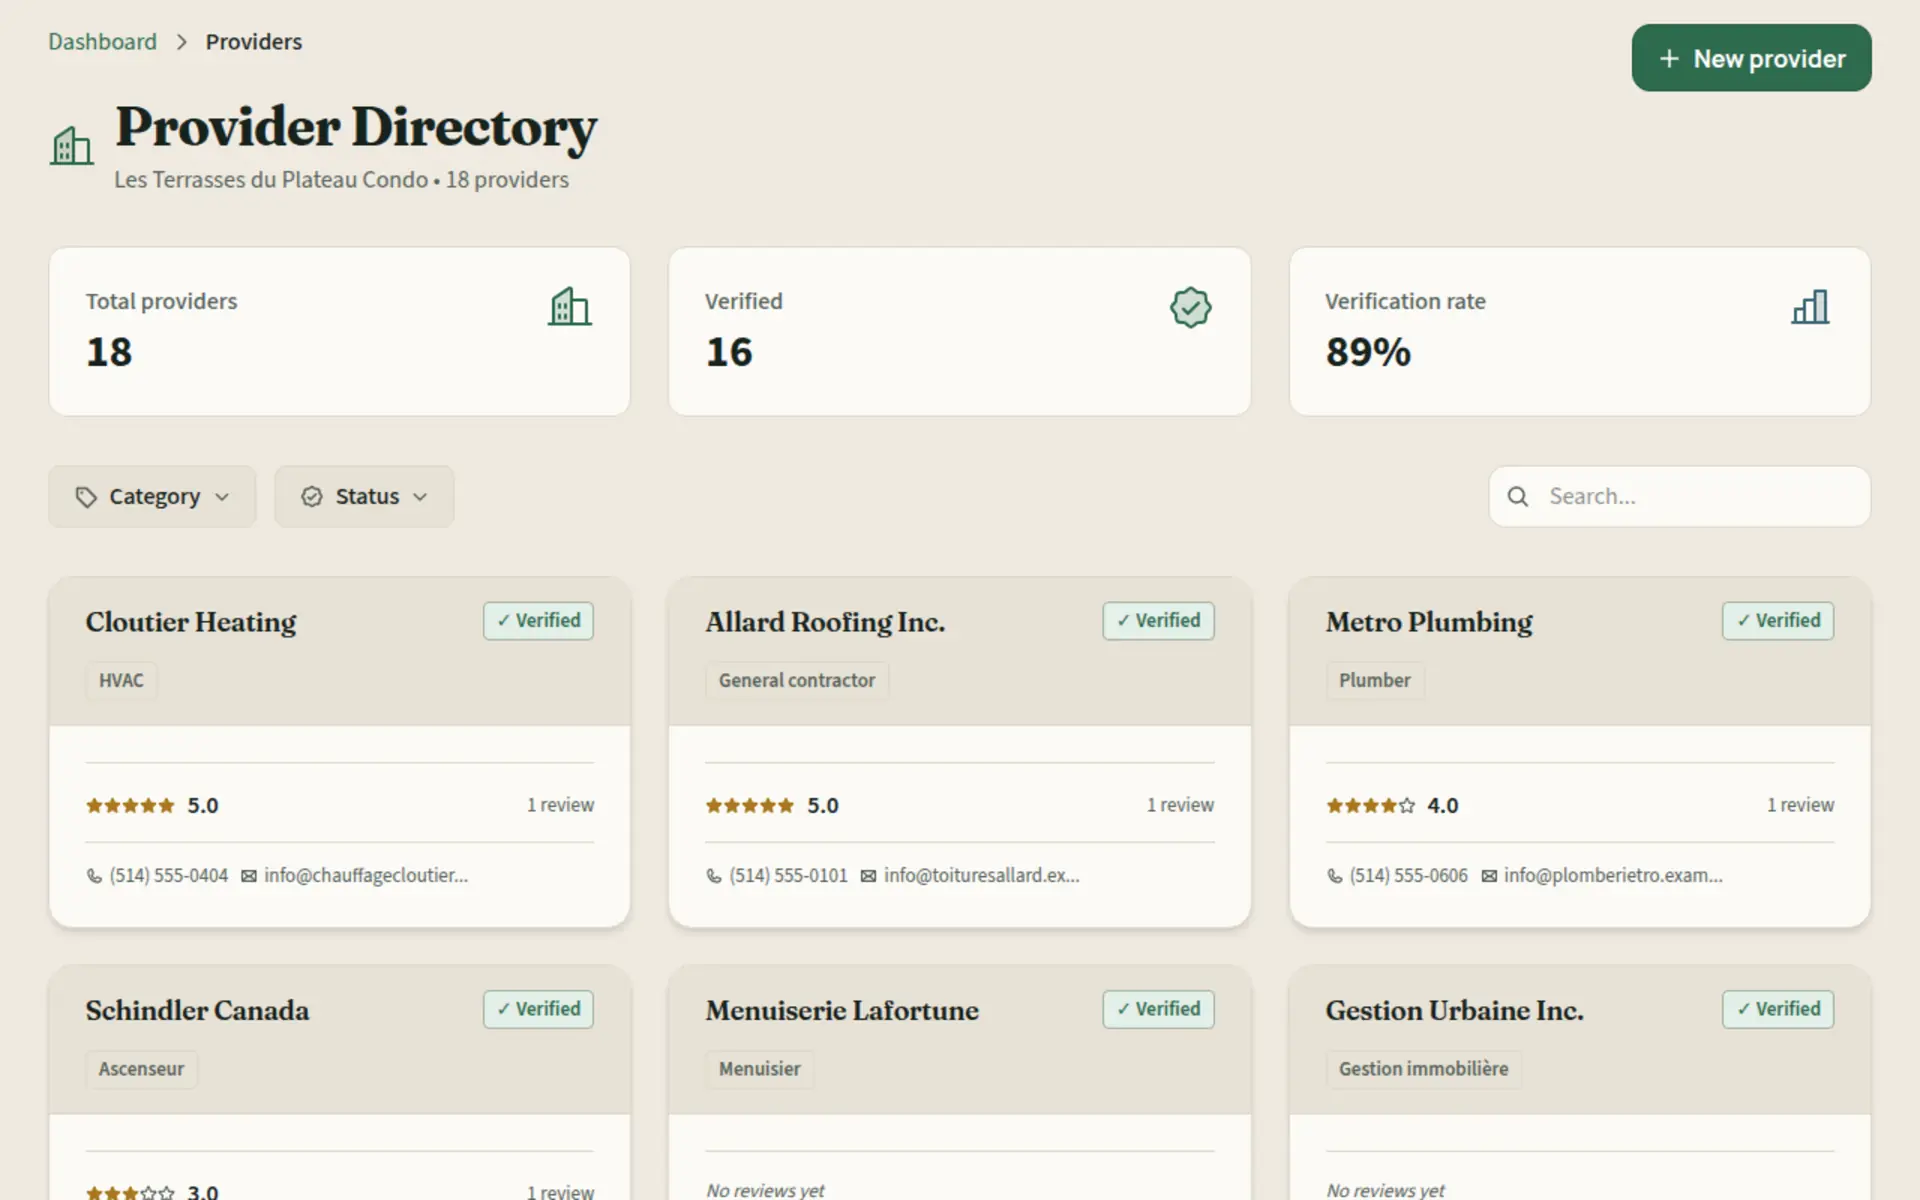Click the magnifier icon in search box
This screenshot has width=1920, height=1200.
coord(1518,496)
